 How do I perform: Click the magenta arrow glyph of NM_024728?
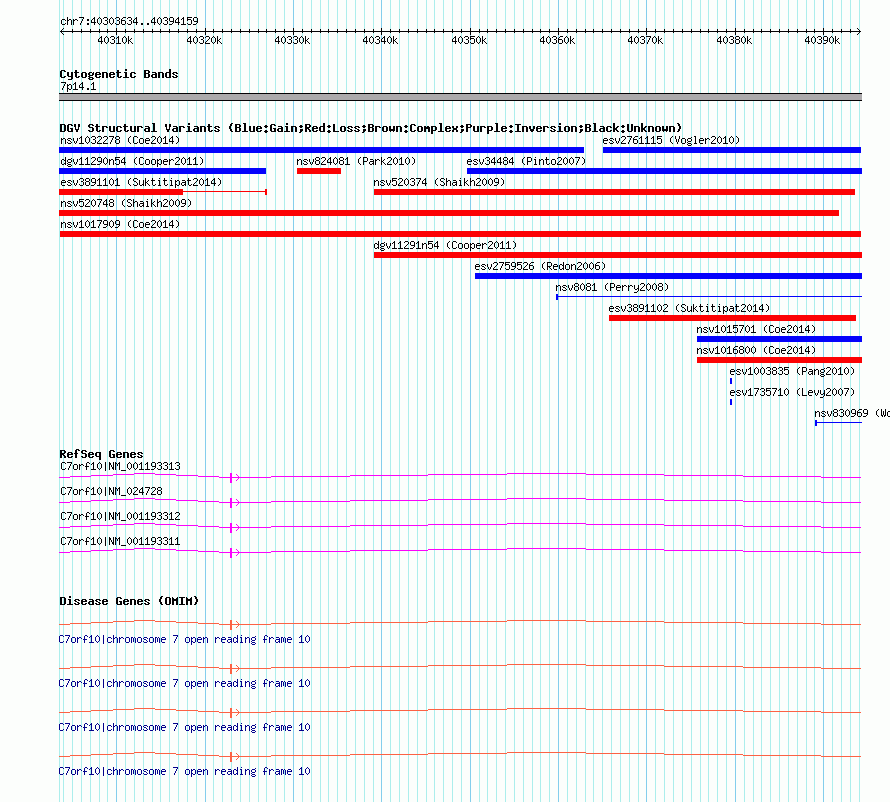234,503
